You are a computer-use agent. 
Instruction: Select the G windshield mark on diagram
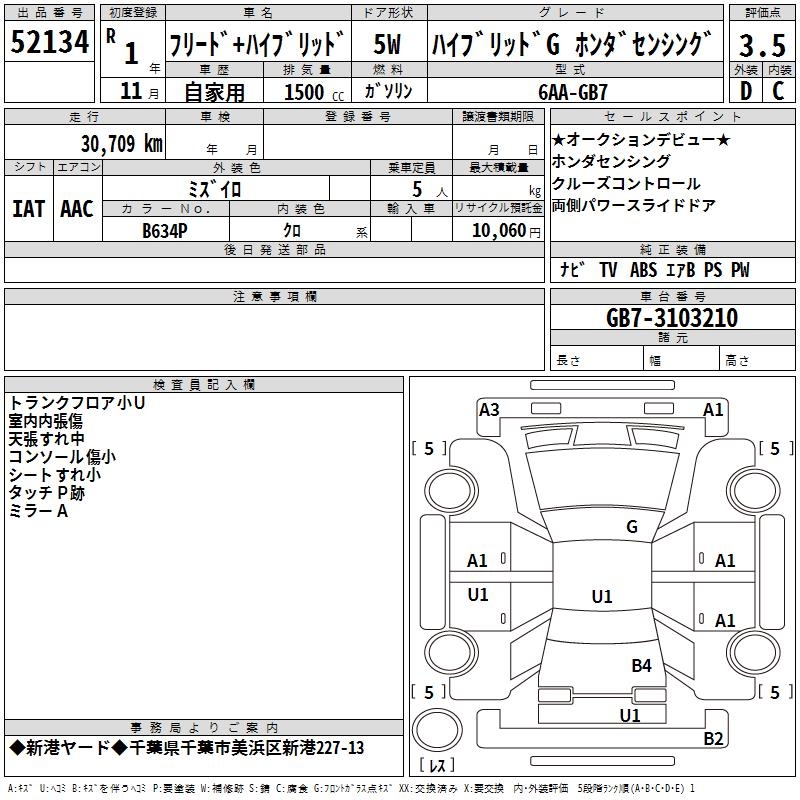point(631,527)
